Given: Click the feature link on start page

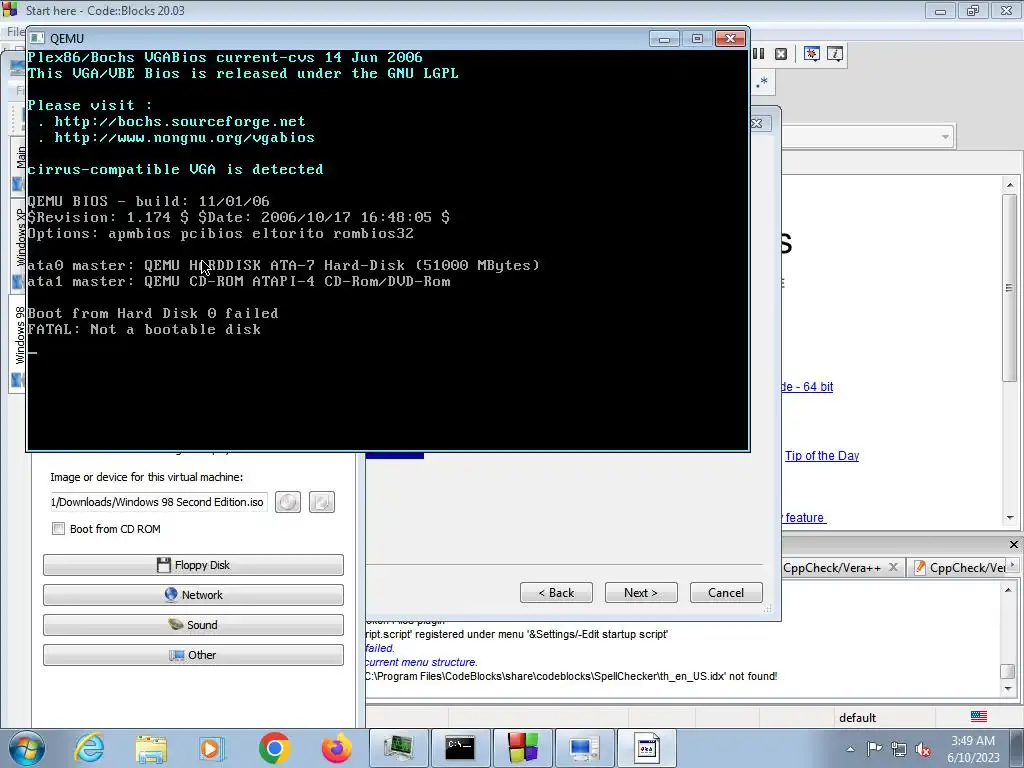Looking at the screenshot, I should 805,518.
